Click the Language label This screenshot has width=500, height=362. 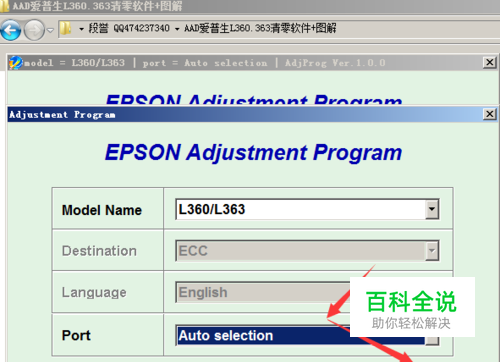click(x=94, y=293)
